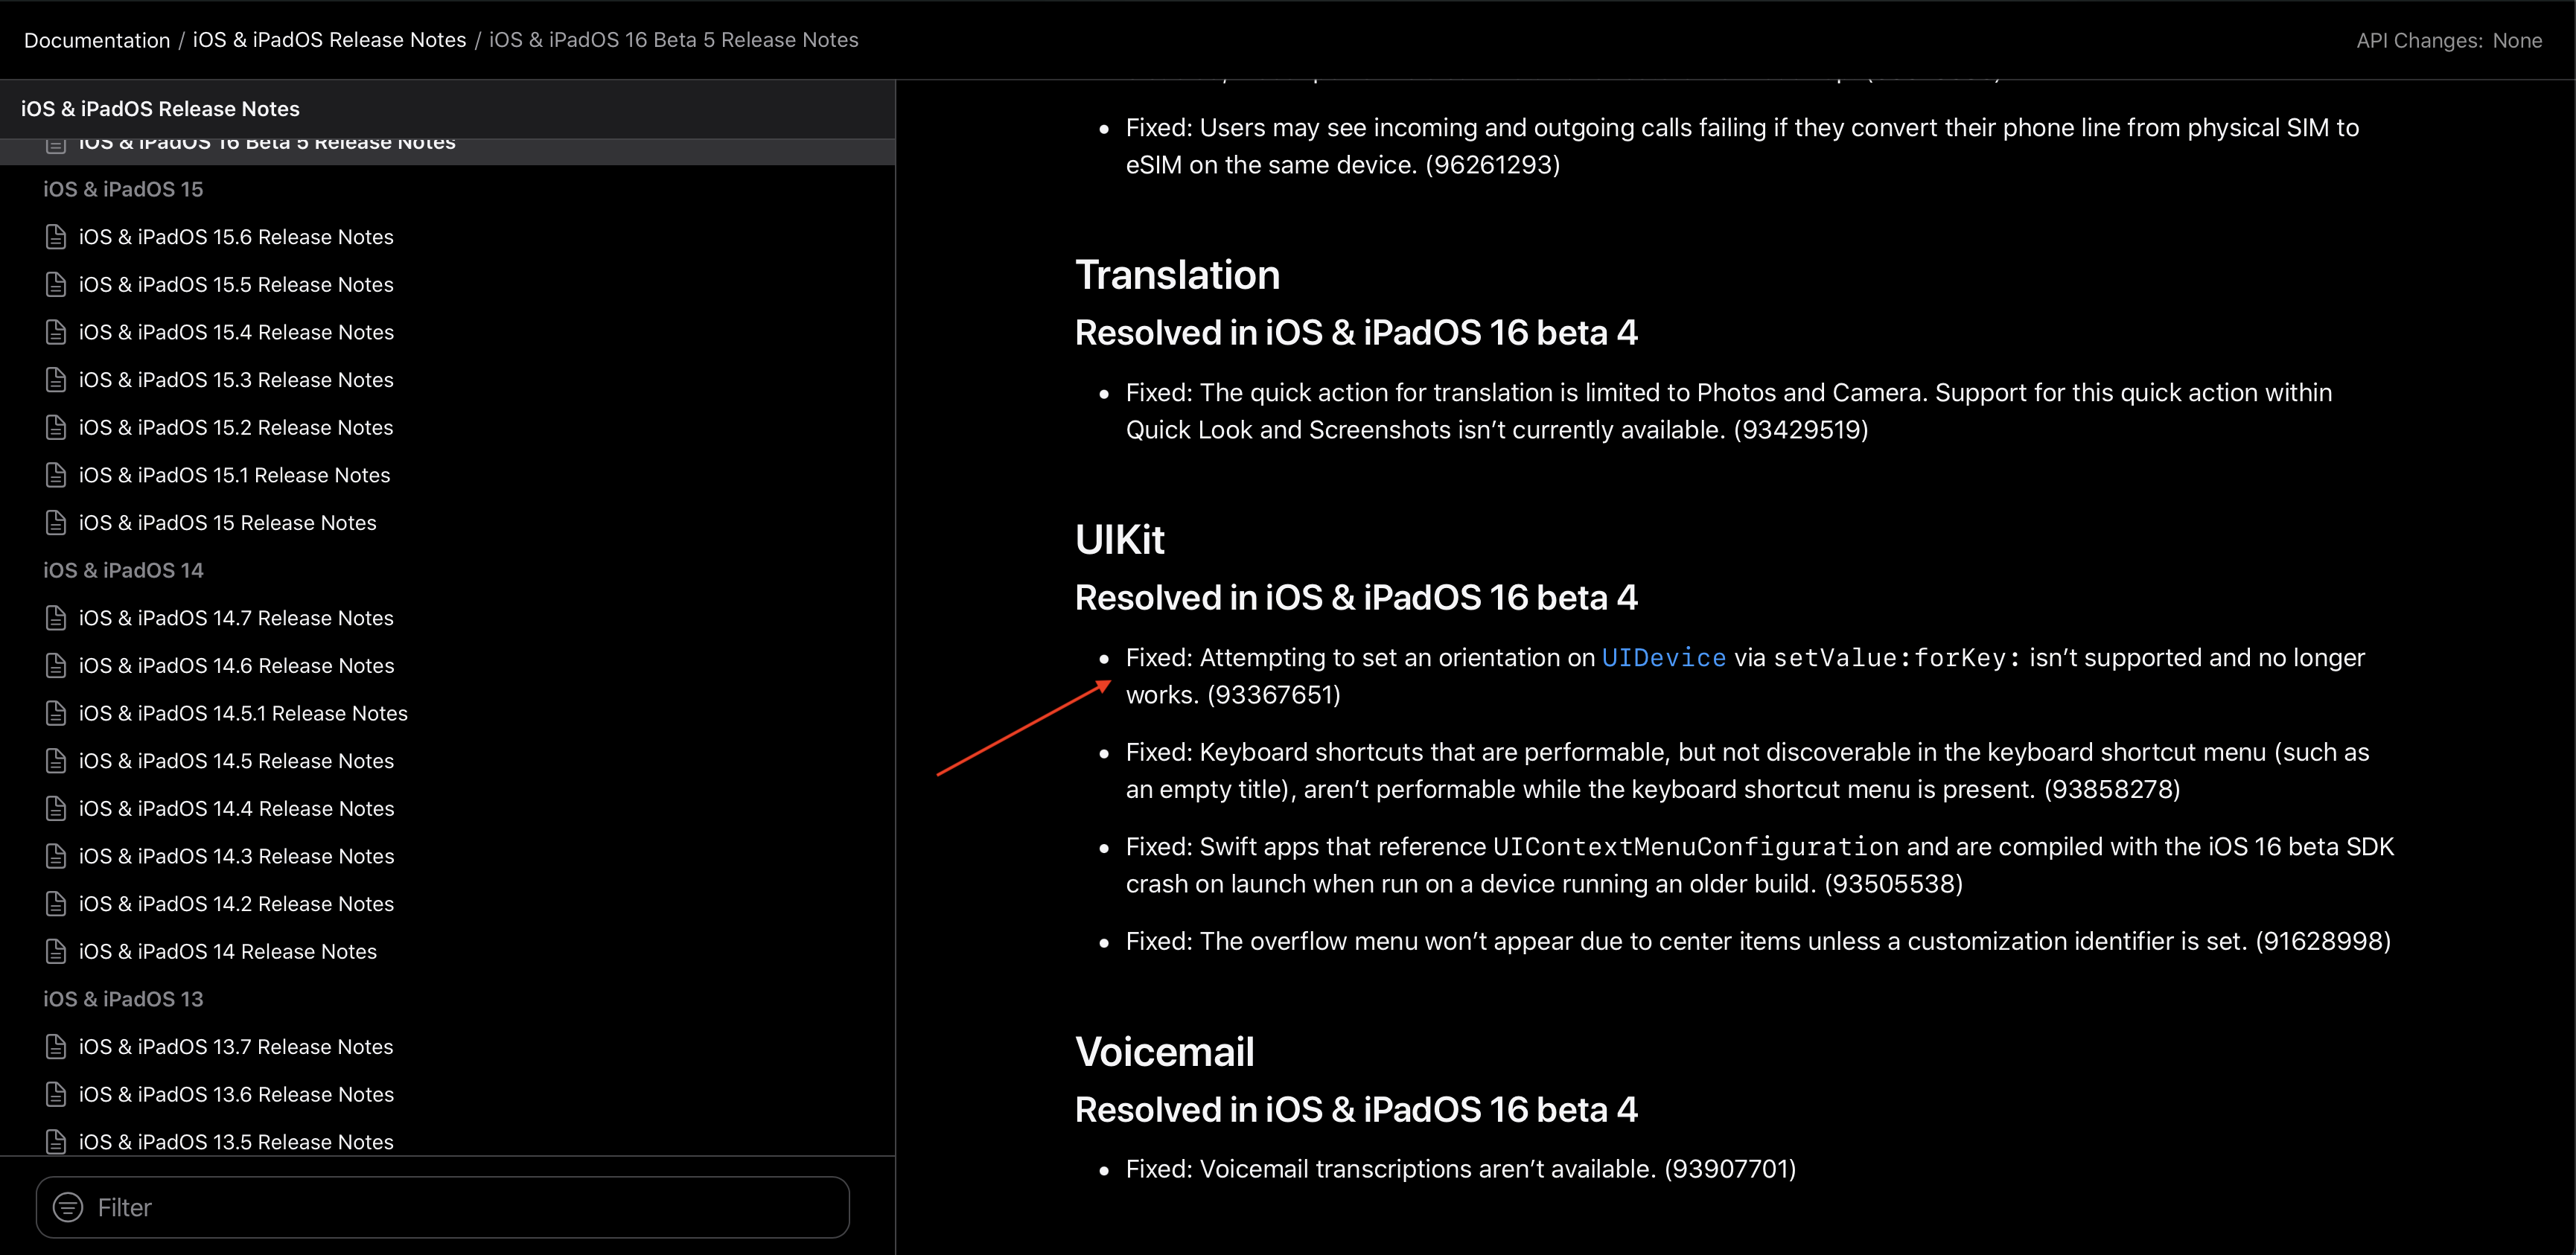Select iOS & iPadOS 15.4 Release Notes
The image size is (2576, 1255).
tap(236, 332)
